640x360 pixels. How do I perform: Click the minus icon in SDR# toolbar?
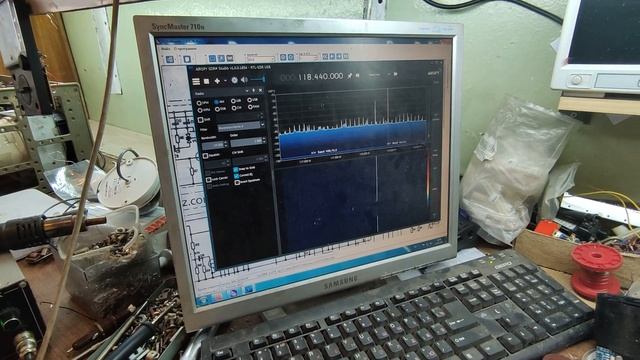pos(225,80)
